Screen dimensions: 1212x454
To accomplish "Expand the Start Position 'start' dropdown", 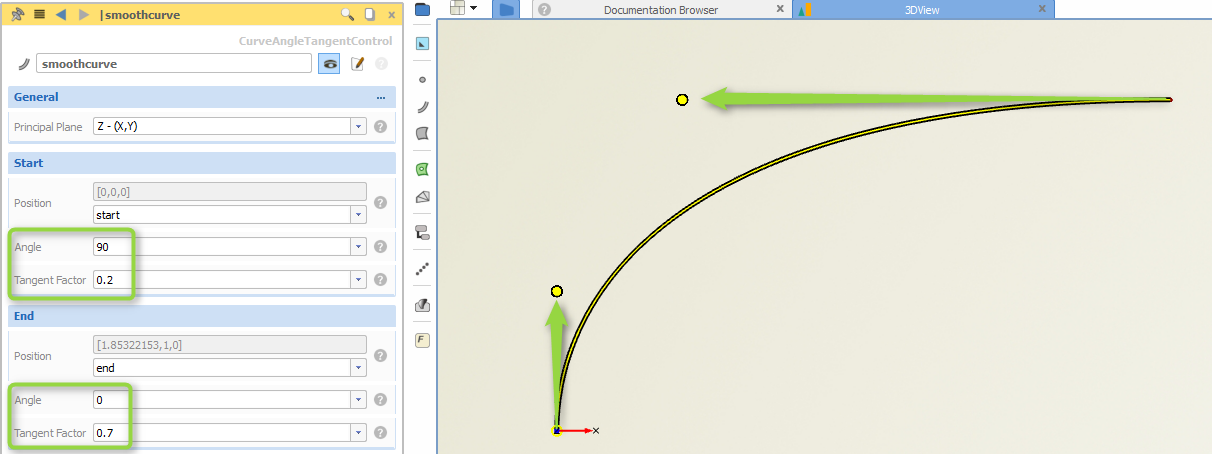I will click(x=358, y=215).
